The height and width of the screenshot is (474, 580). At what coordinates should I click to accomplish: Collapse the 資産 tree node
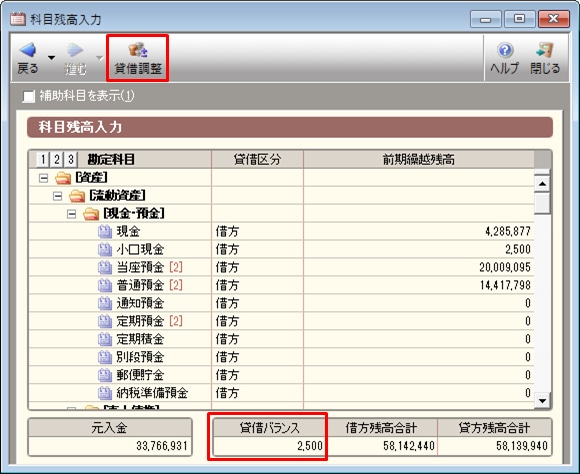pos(44,178)
